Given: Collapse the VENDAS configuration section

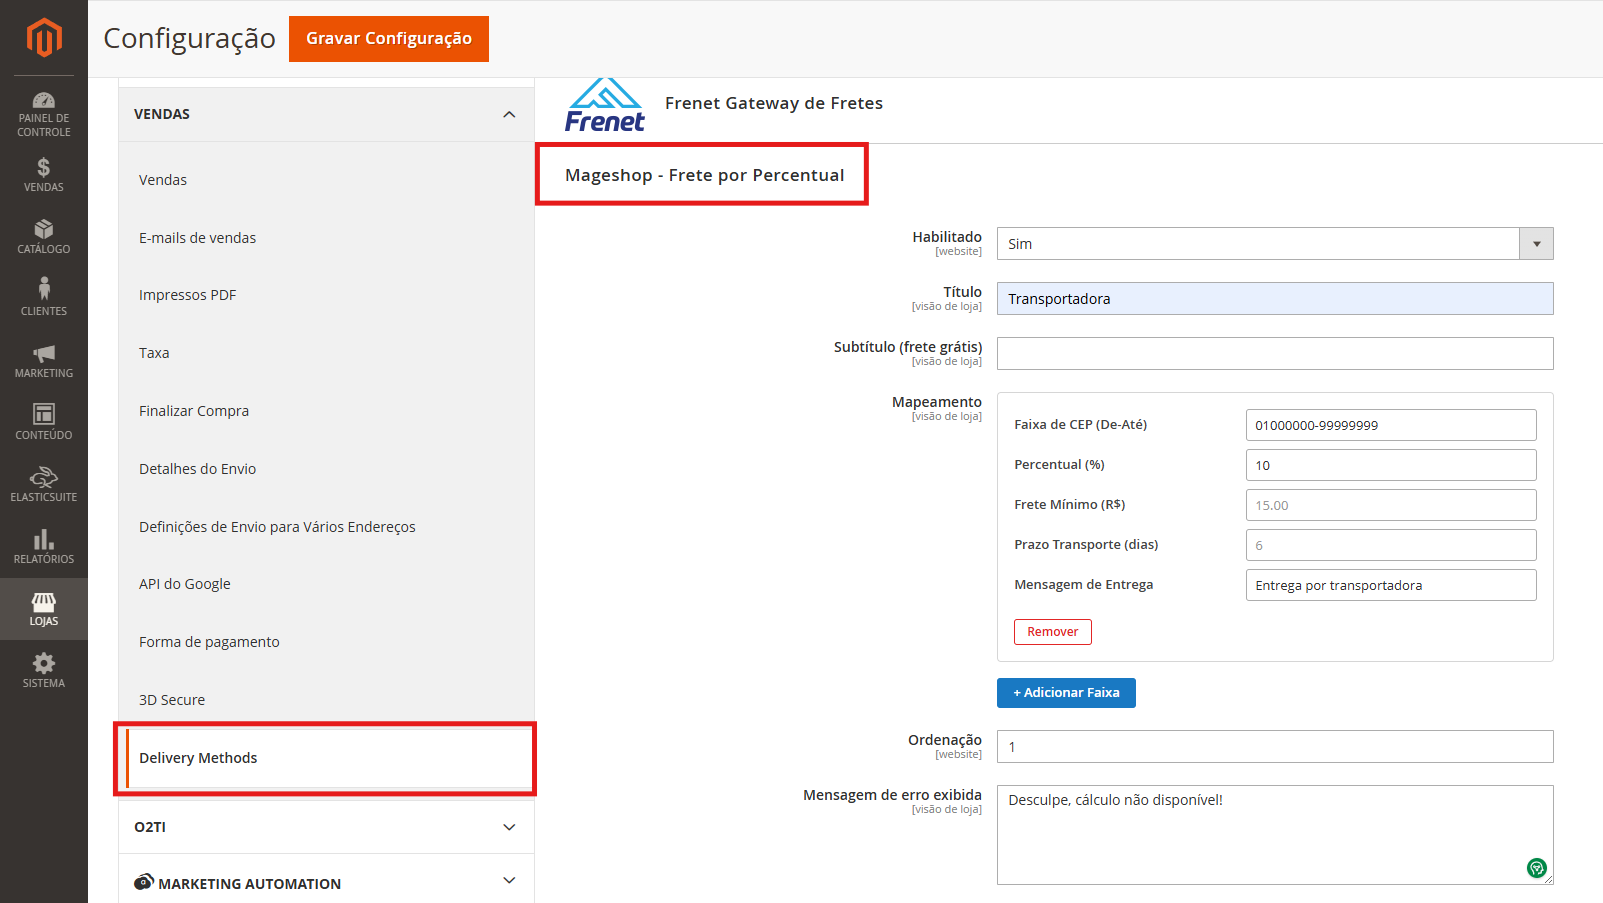Looking at the screenshot, I should pyautogui.click(x=509, y=114).
